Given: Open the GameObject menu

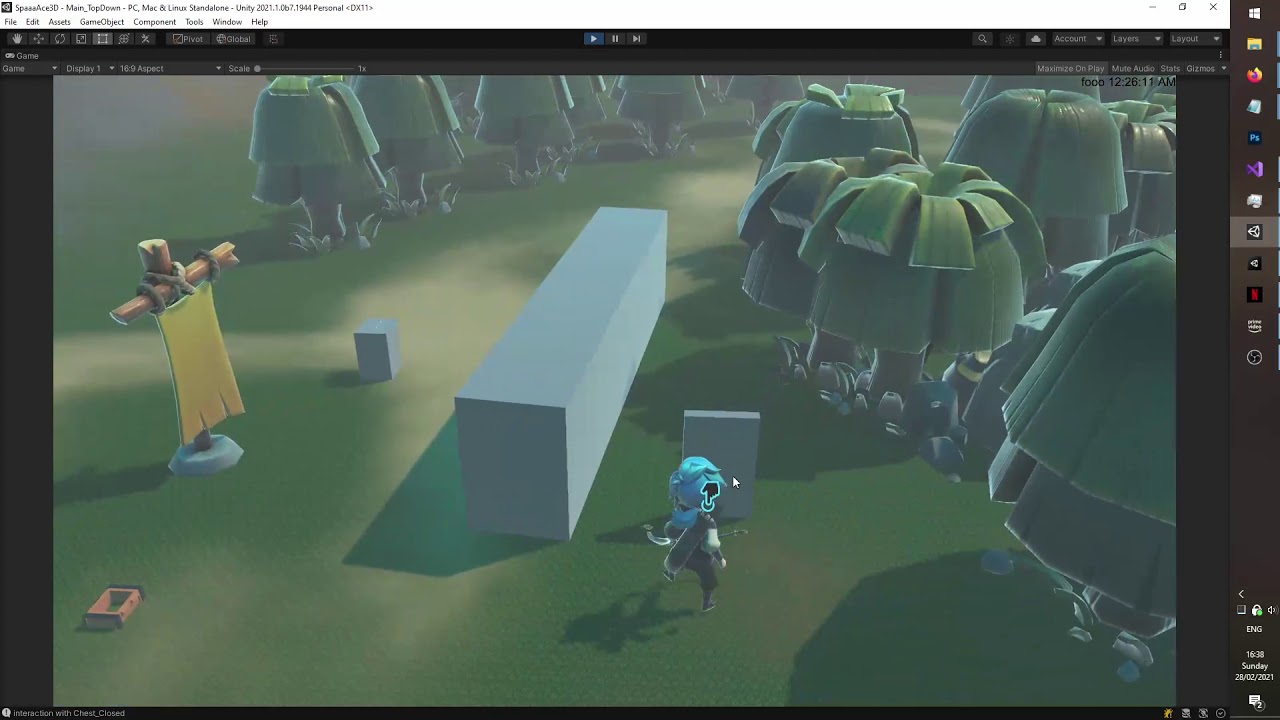Looking at the screenshot, I should coord(102,22).
